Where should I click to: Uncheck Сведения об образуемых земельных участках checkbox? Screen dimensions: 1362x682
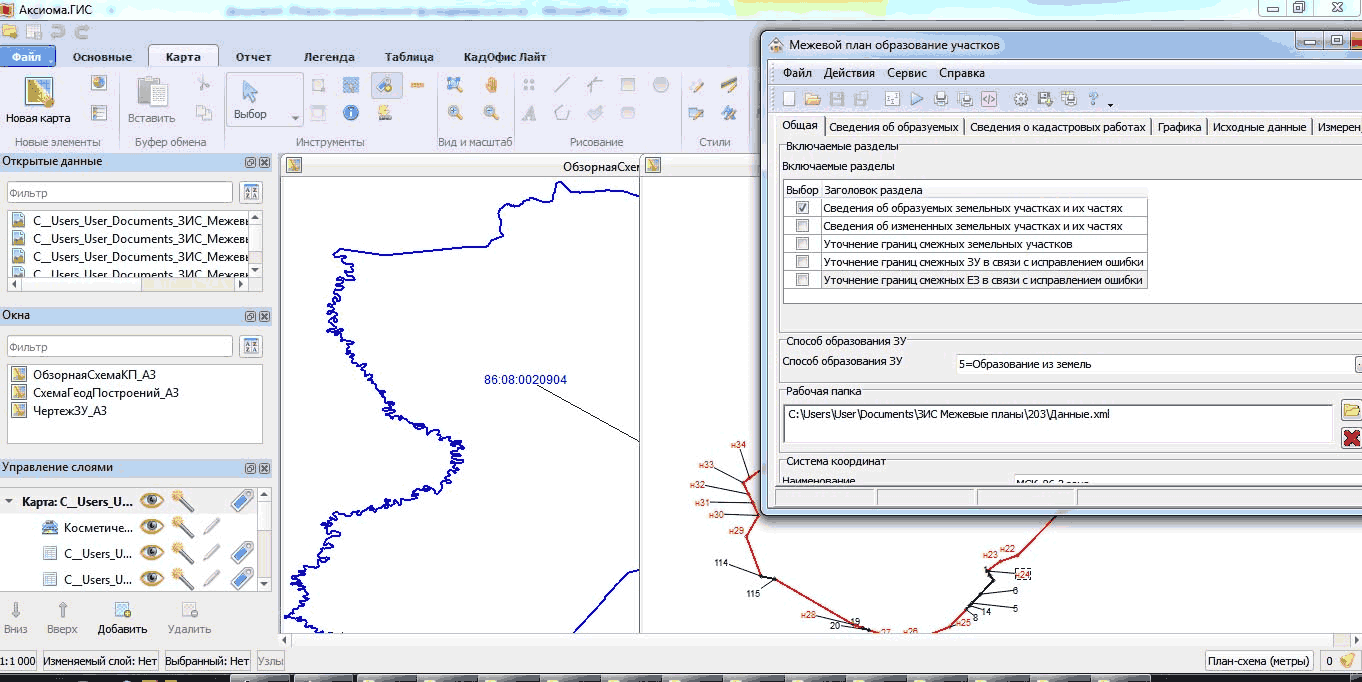tap(802, 208)
